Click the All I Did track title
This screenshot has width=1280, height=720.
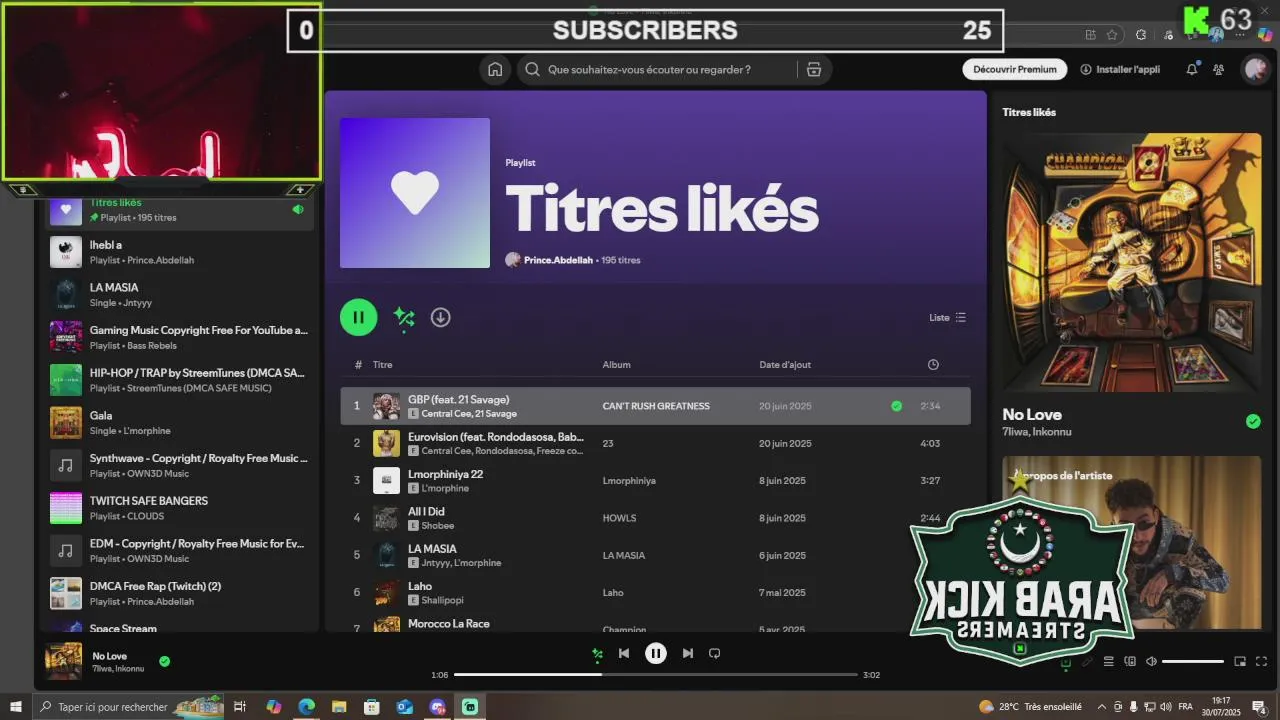pyautogui.click(x=426, y=511)
